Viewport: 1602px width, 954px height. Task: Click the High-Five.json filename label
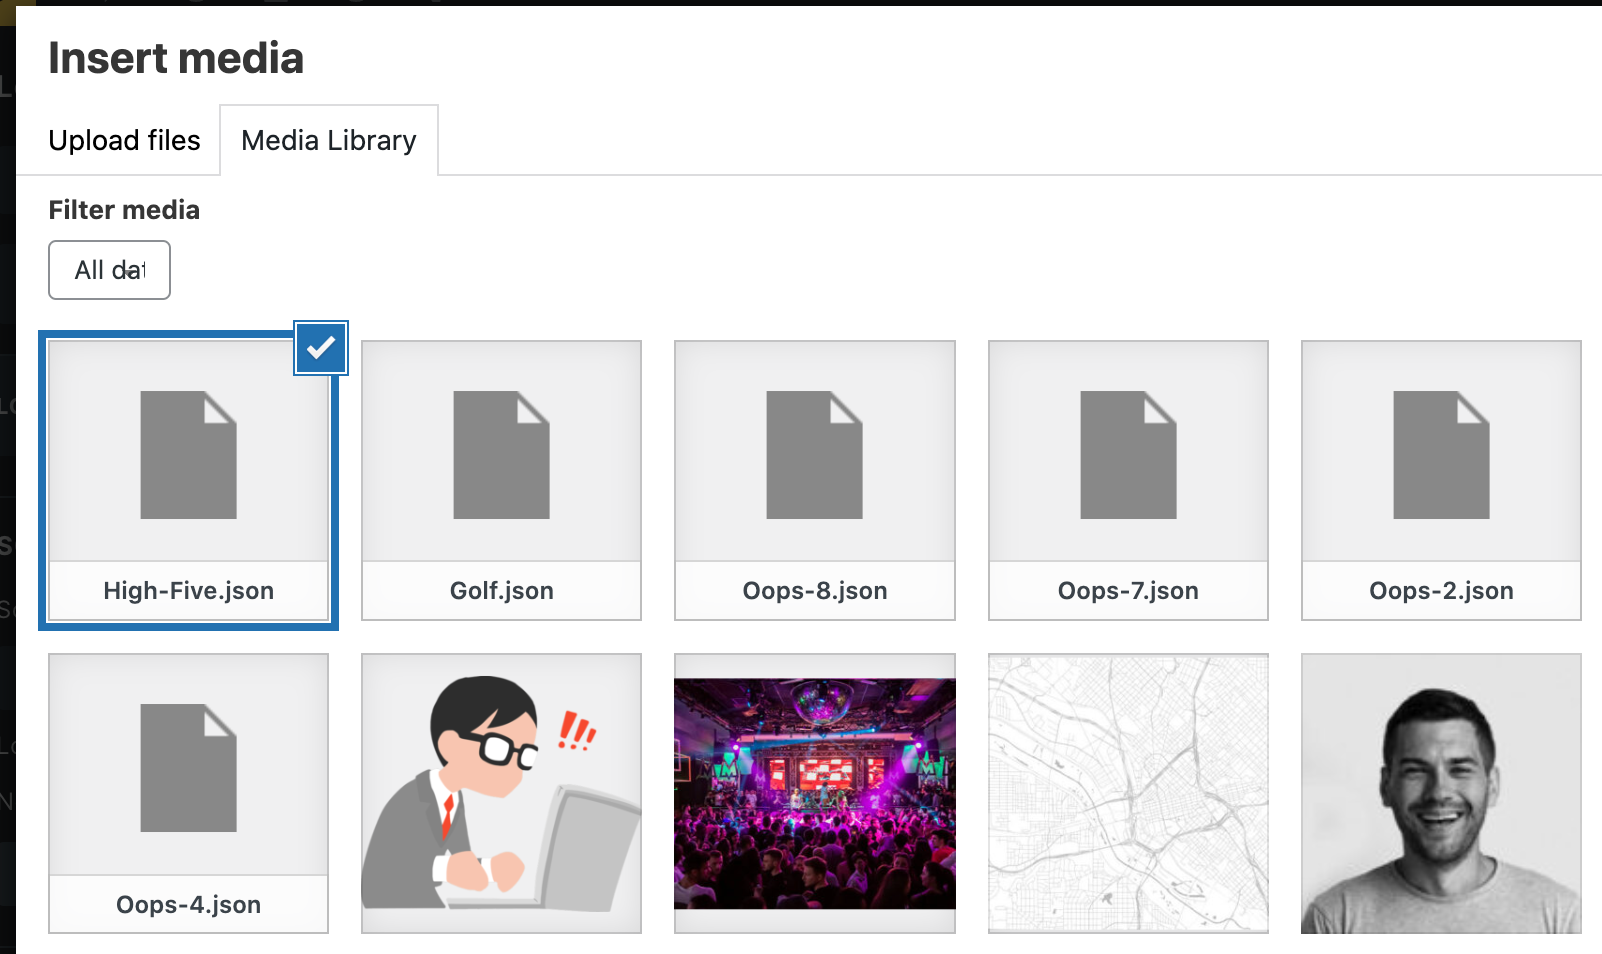(x=188, y=591)
